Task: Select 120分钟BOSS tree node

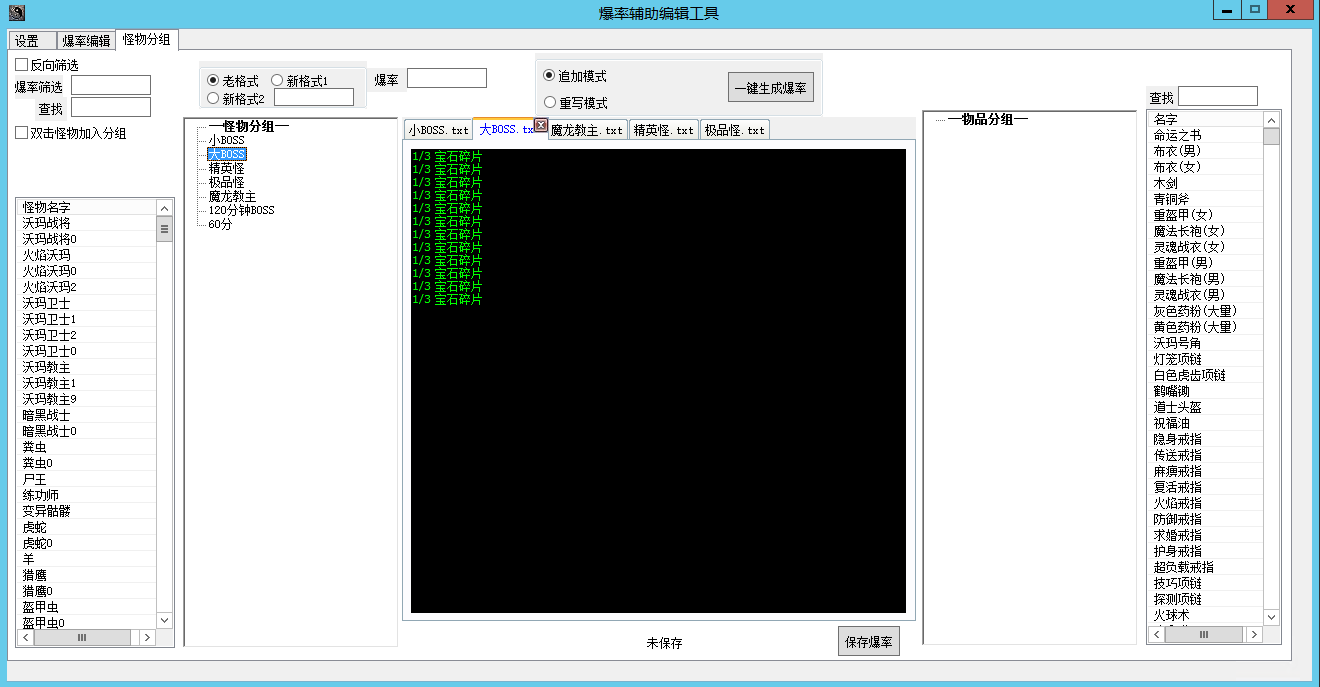Action: [241, 210]
